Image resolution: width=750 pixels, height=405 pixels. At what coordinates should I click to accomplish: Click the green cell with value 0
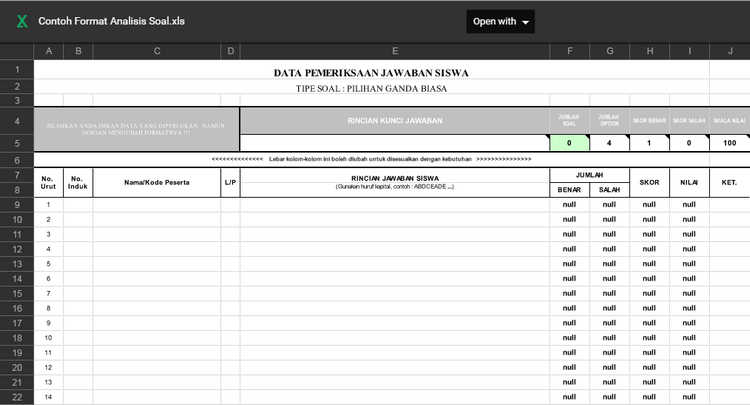570,143
